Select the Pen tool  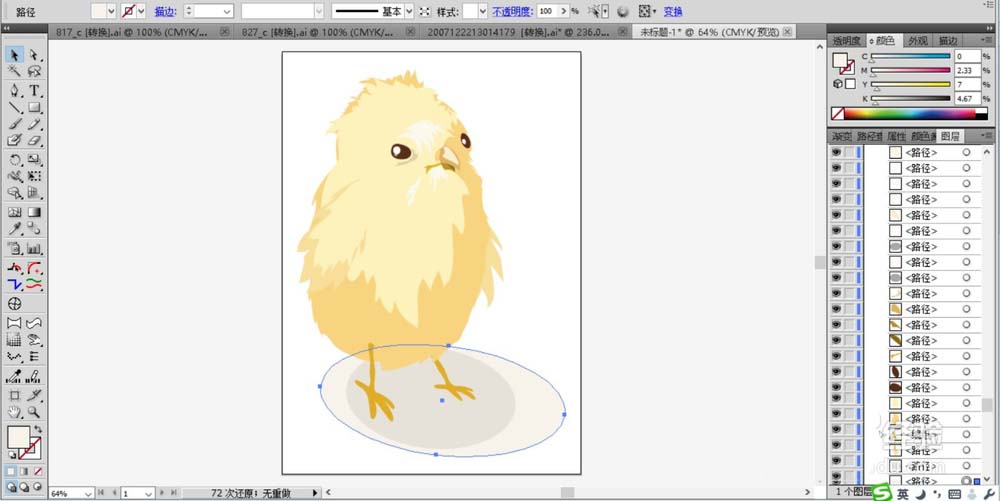tap(15, 91)
